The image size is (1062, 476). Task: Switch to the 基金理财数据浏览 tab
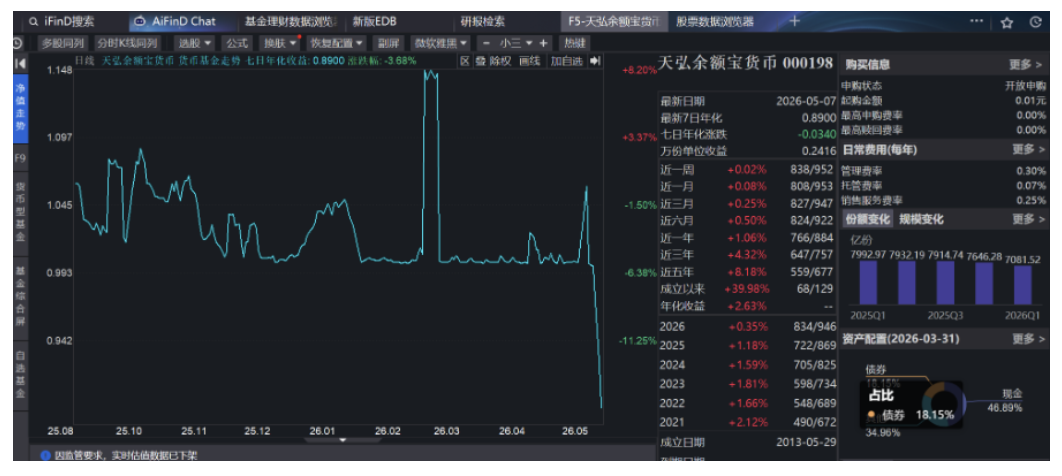pyautogui.click(x=291, y=22)
